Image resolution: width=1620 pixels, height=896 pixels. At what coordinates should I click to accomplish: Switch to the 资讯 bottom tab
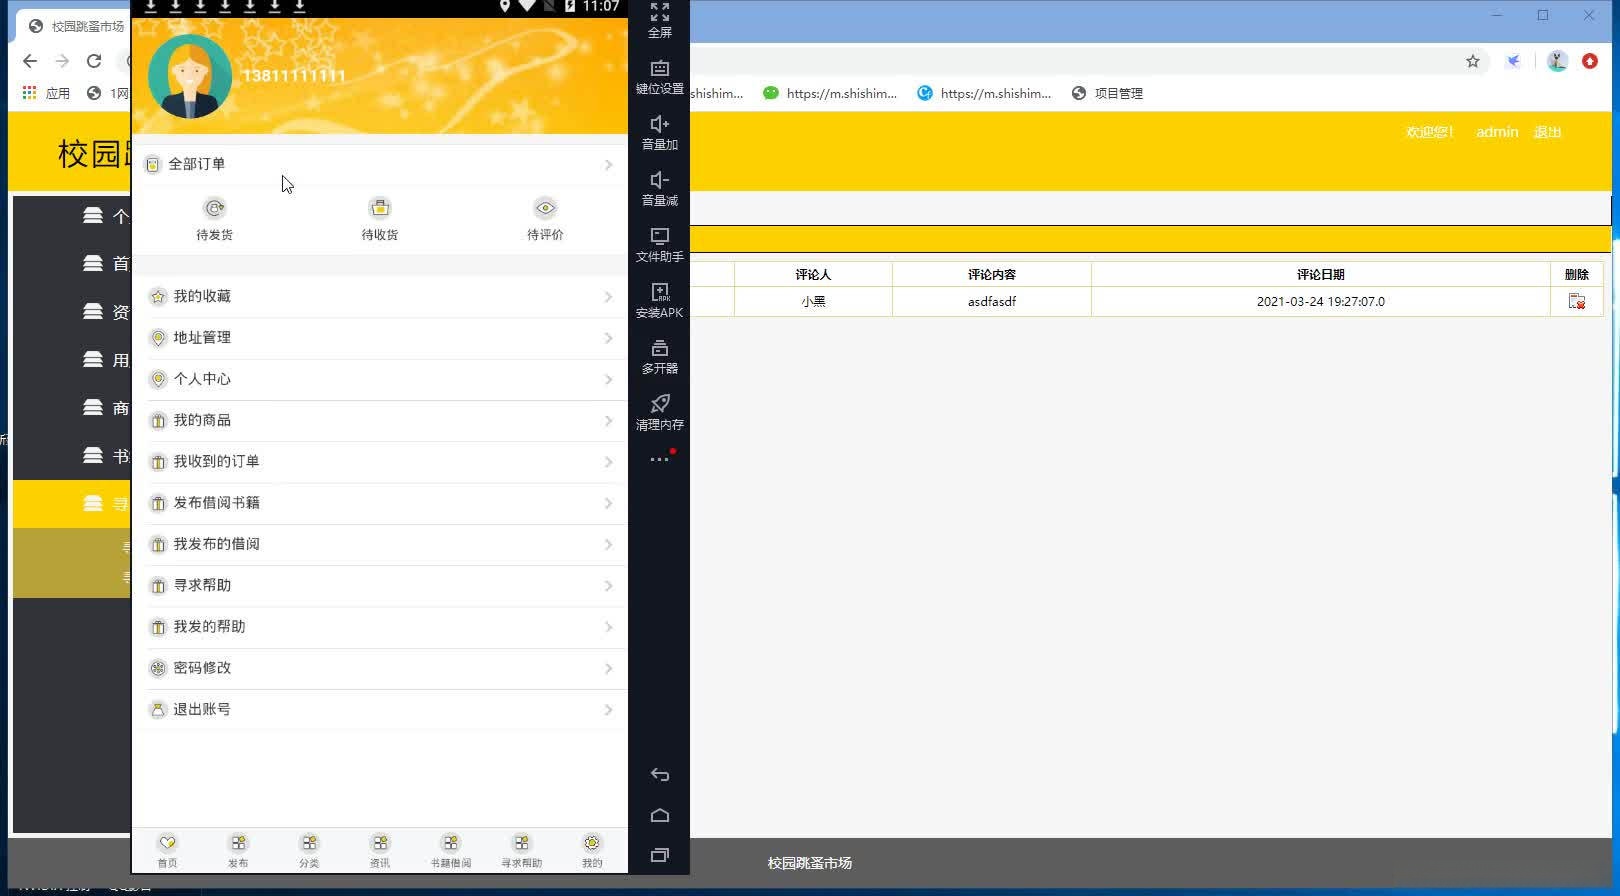(380, 851)
